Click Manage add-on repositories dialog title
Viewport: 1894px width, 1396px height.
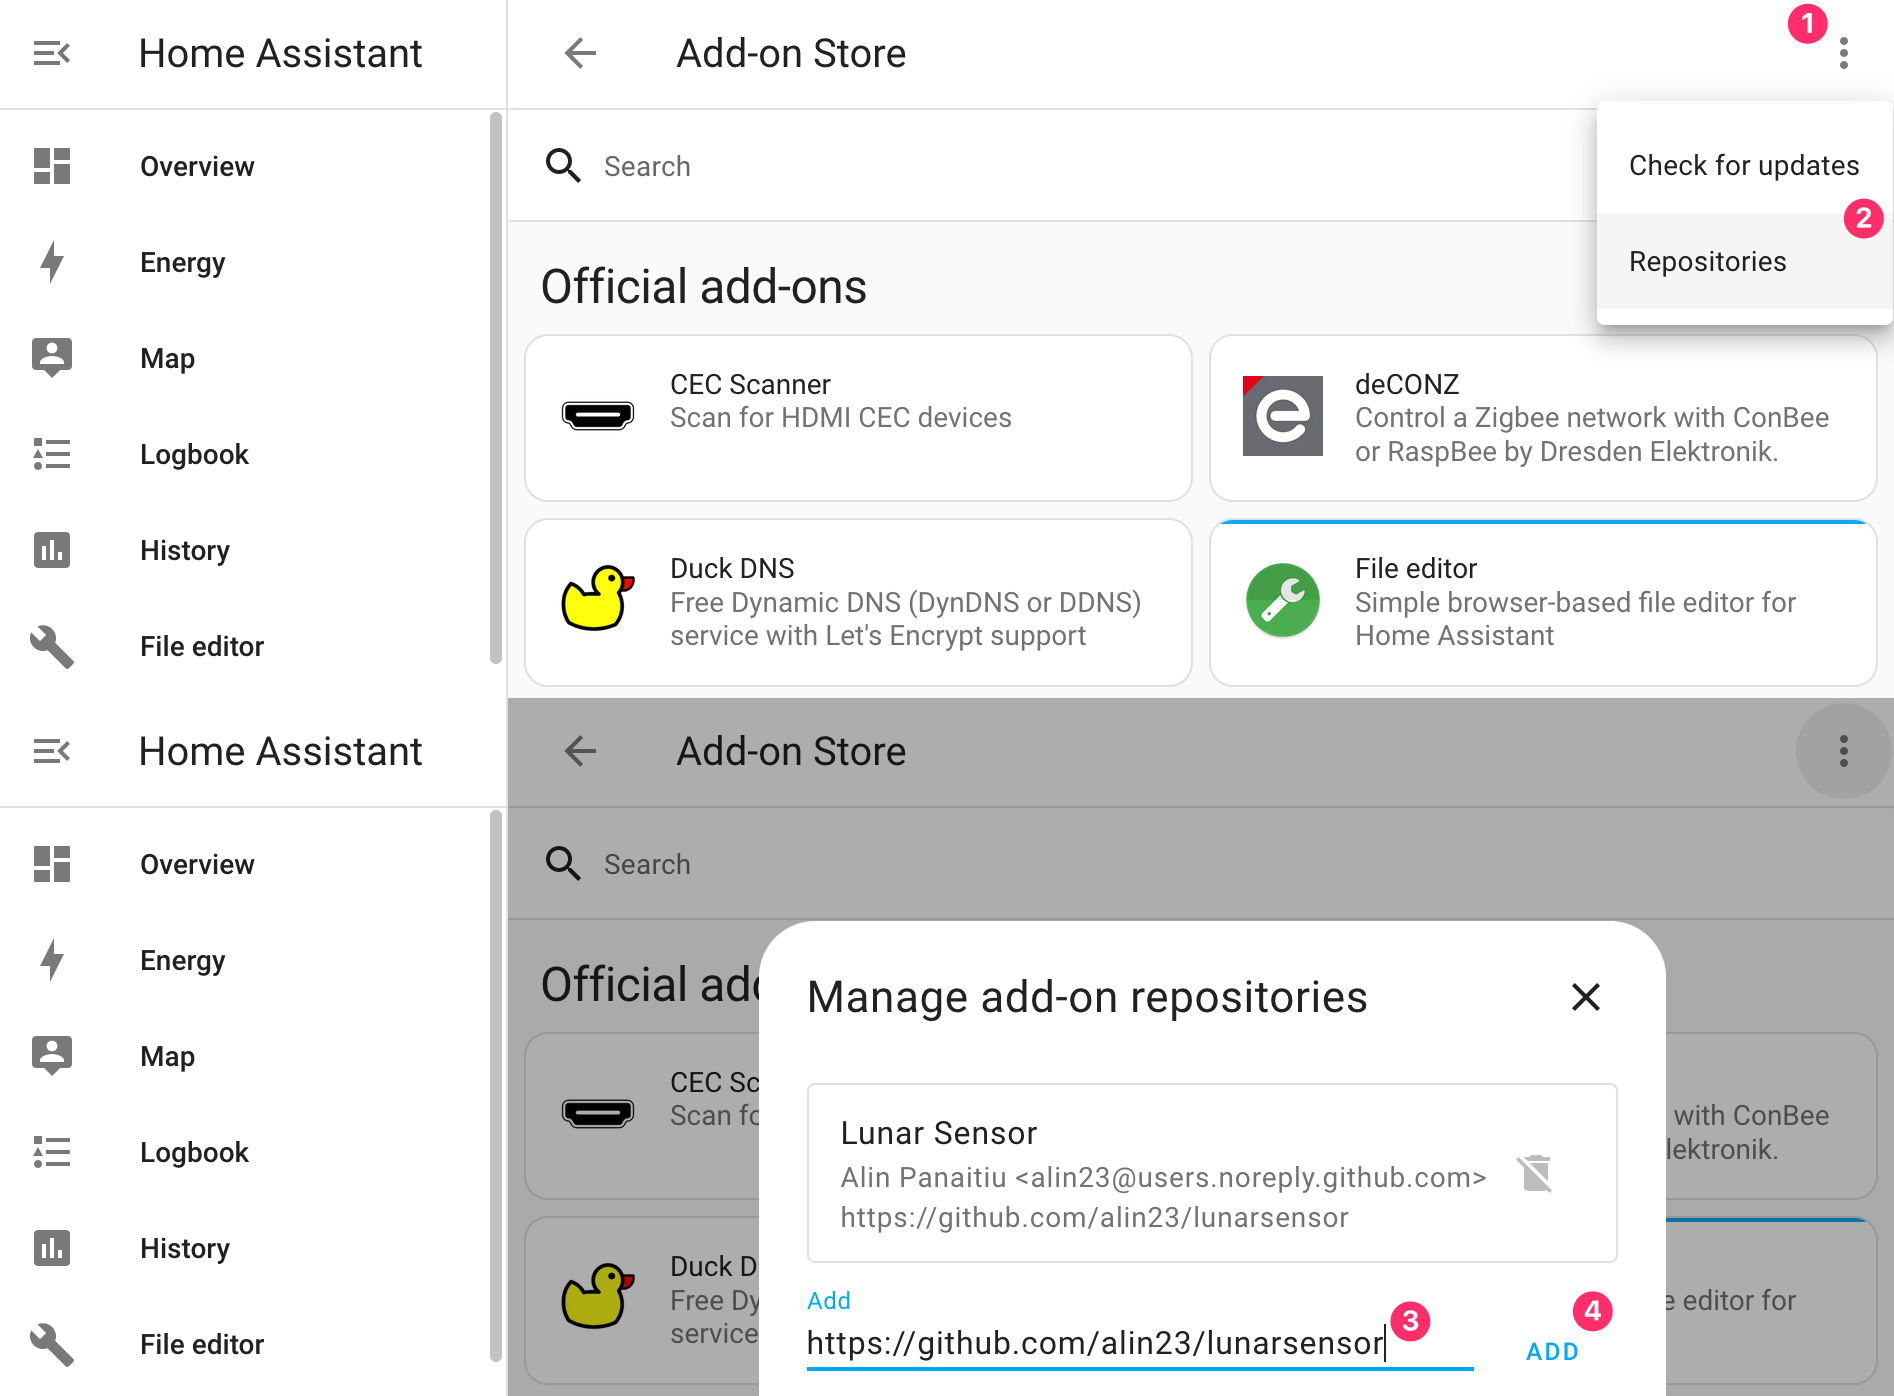coord(1087,997)
